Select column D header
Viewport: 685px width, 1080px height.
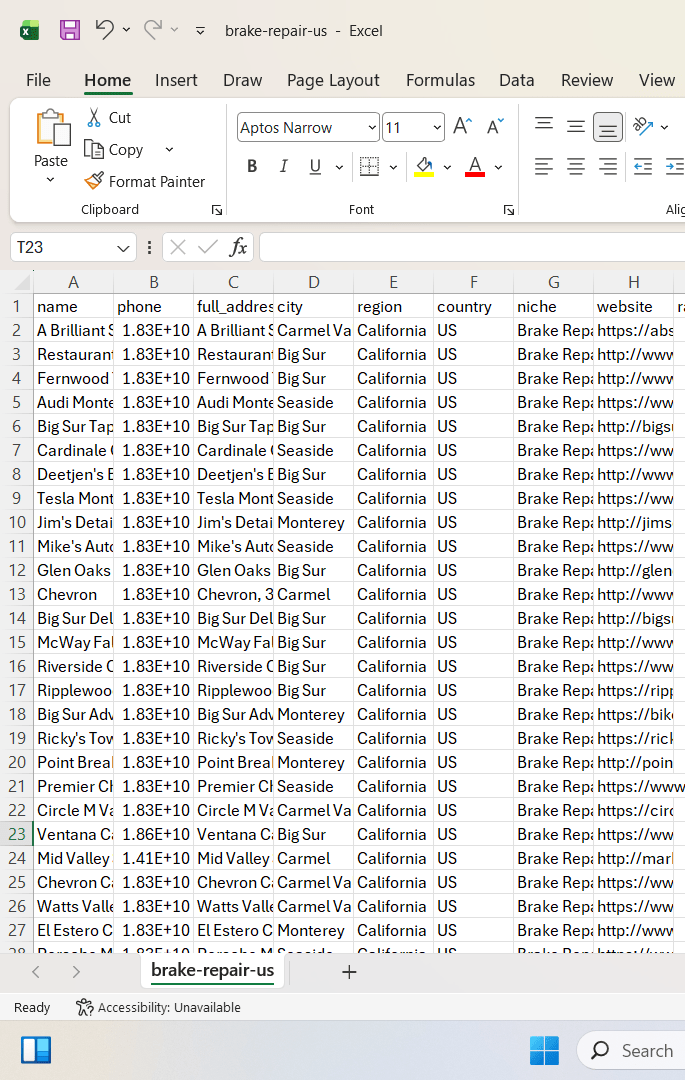pyautogui.click(x=313, y=282)
